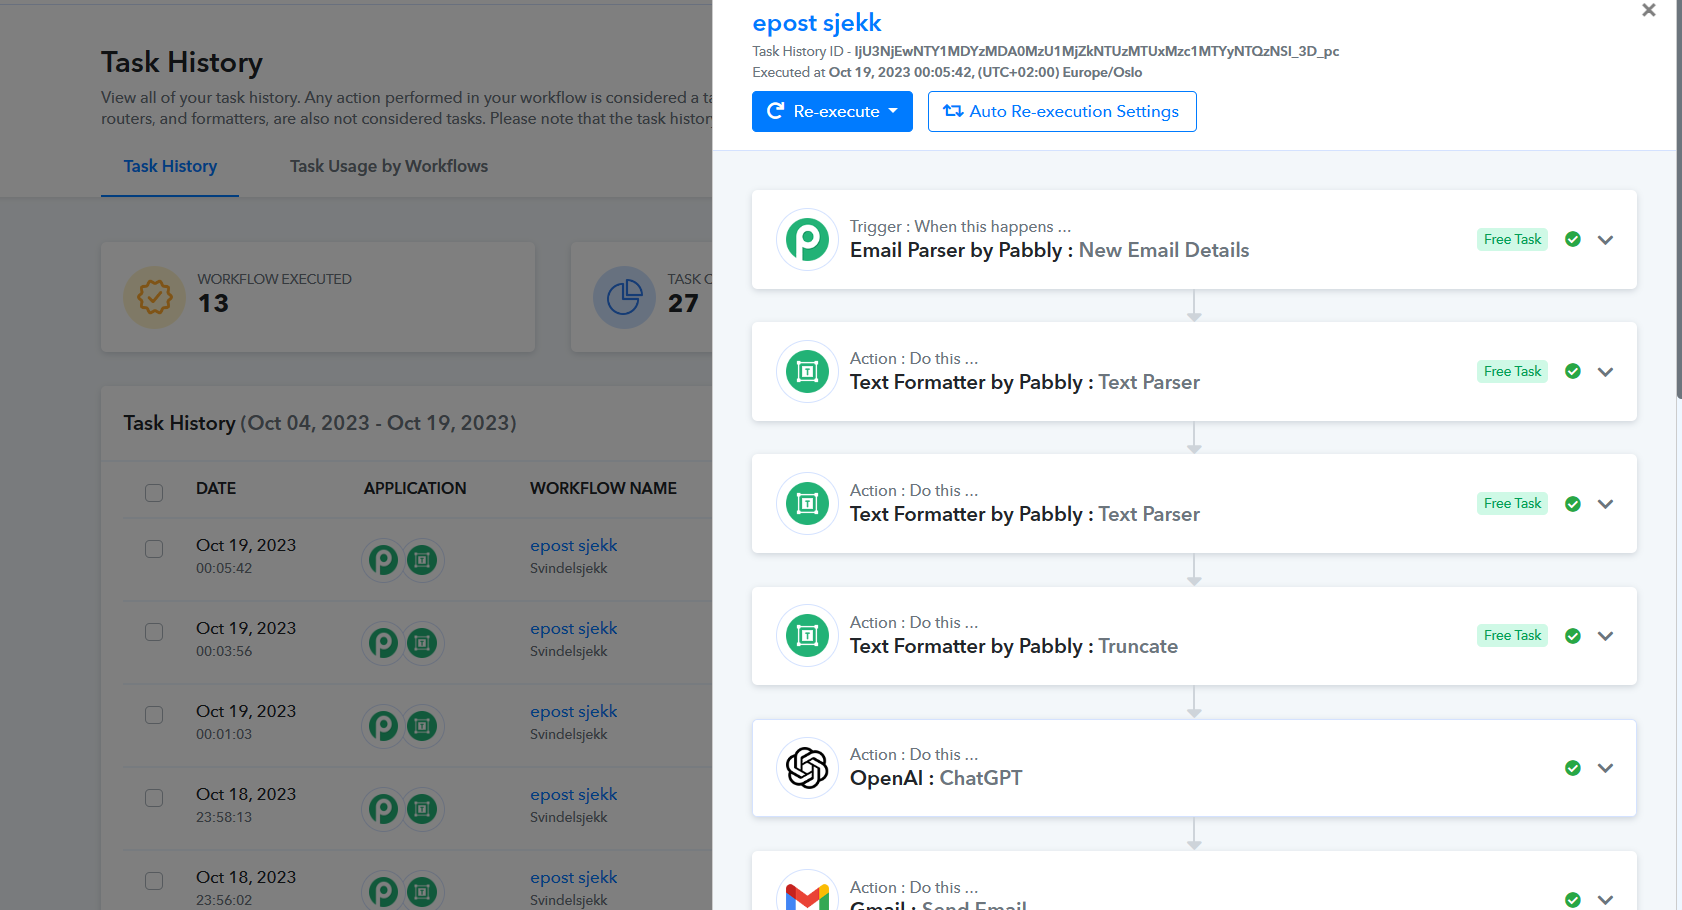Click the green success check on the first Text Parser step
This screenshot has width=1682, height=910.
click(x=1573, y=371)
